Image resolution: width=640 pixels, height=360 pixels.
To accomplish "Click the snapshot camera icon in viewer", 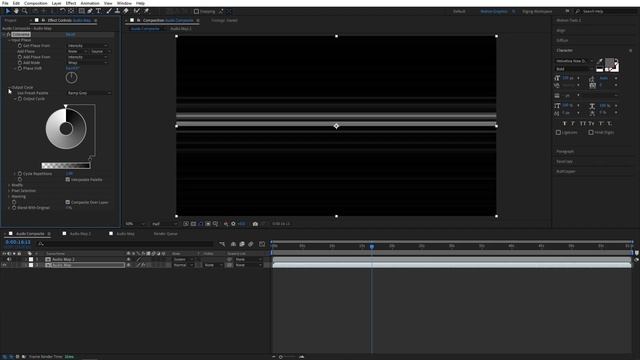I will 255,224.
